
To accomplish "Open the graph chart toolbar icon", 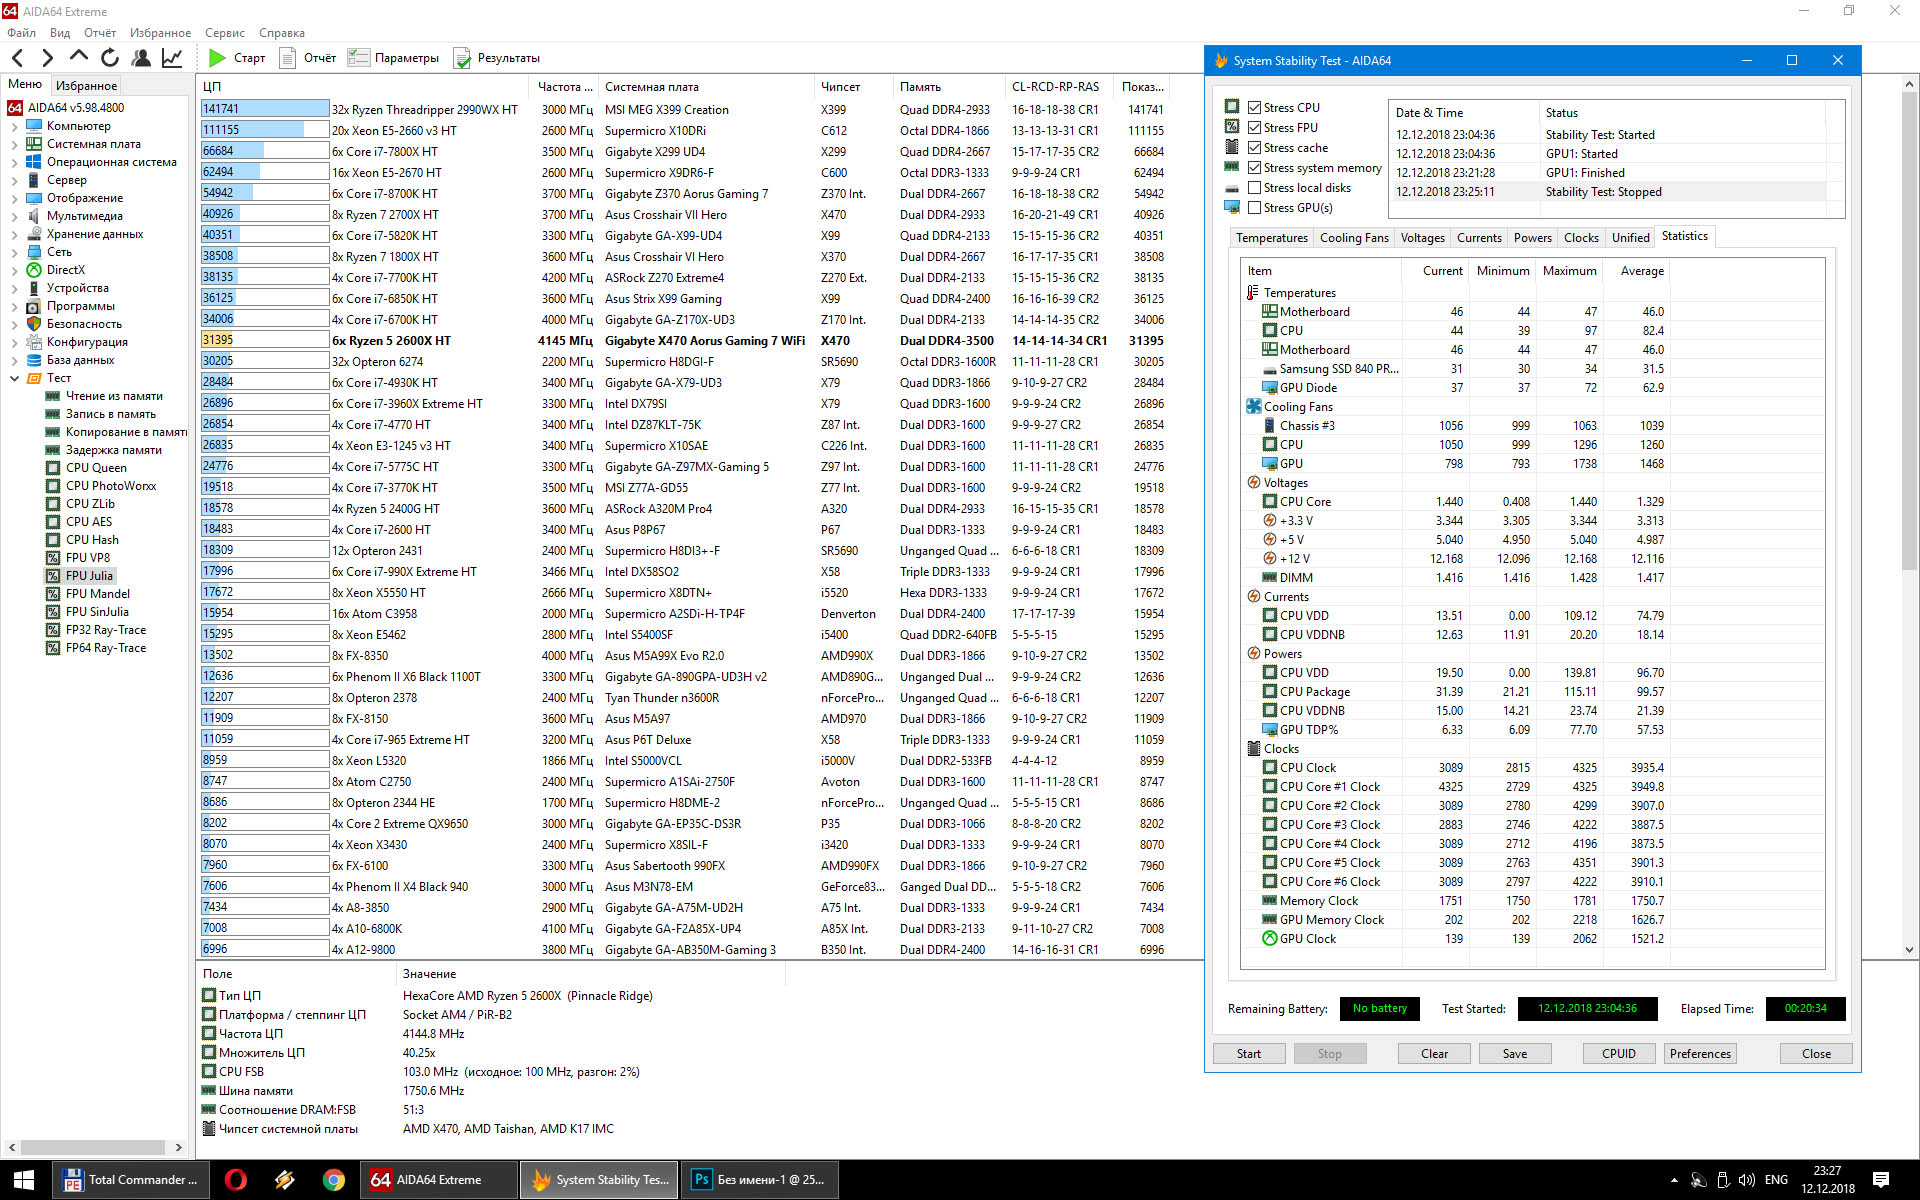I will 172,58.
